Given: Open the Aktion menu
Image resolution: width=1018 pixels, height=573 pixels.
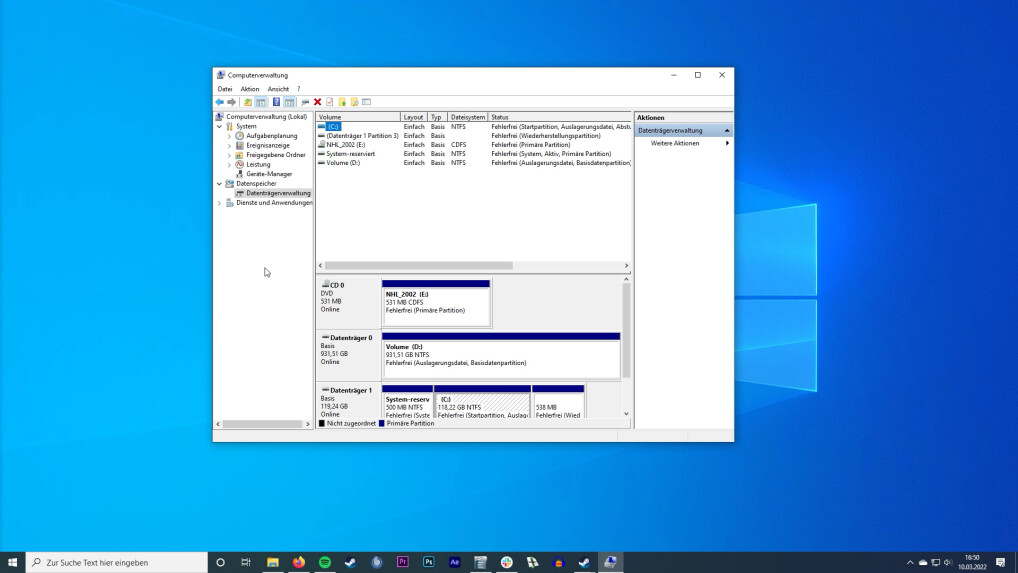Looking at the screenshot, I should 249,89.
